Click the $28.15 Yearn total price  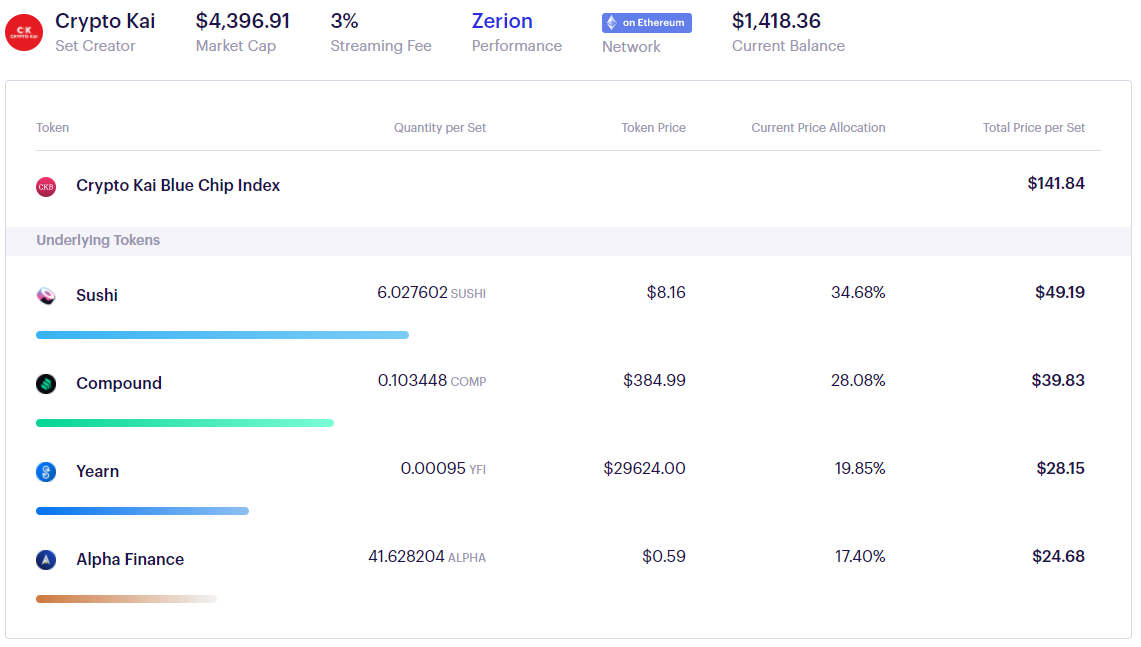pos(1061,469)
